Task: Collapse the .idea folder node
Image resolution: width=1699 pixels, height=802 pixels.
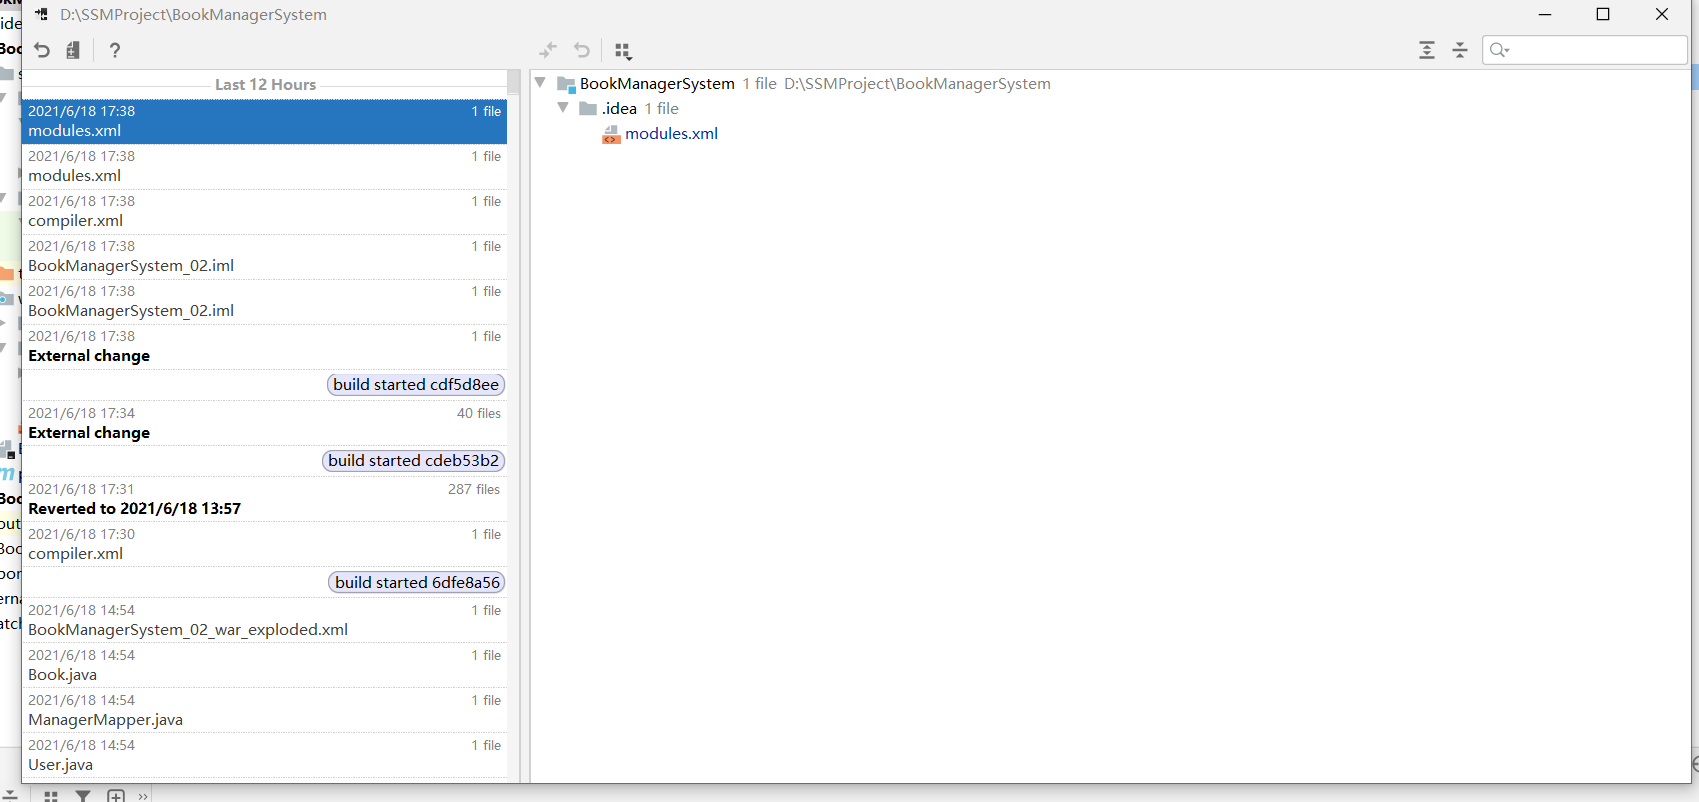Action: tap(563, 108)
